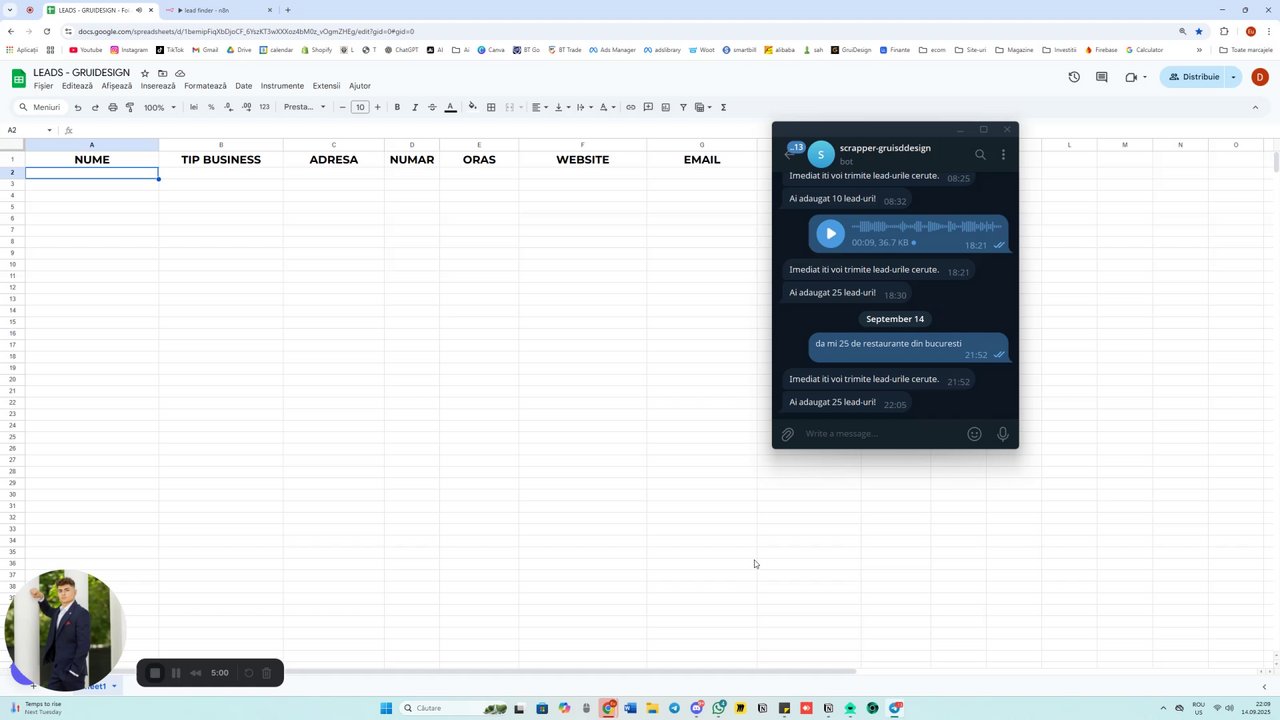Click the font size field

[x=360, y=107]
